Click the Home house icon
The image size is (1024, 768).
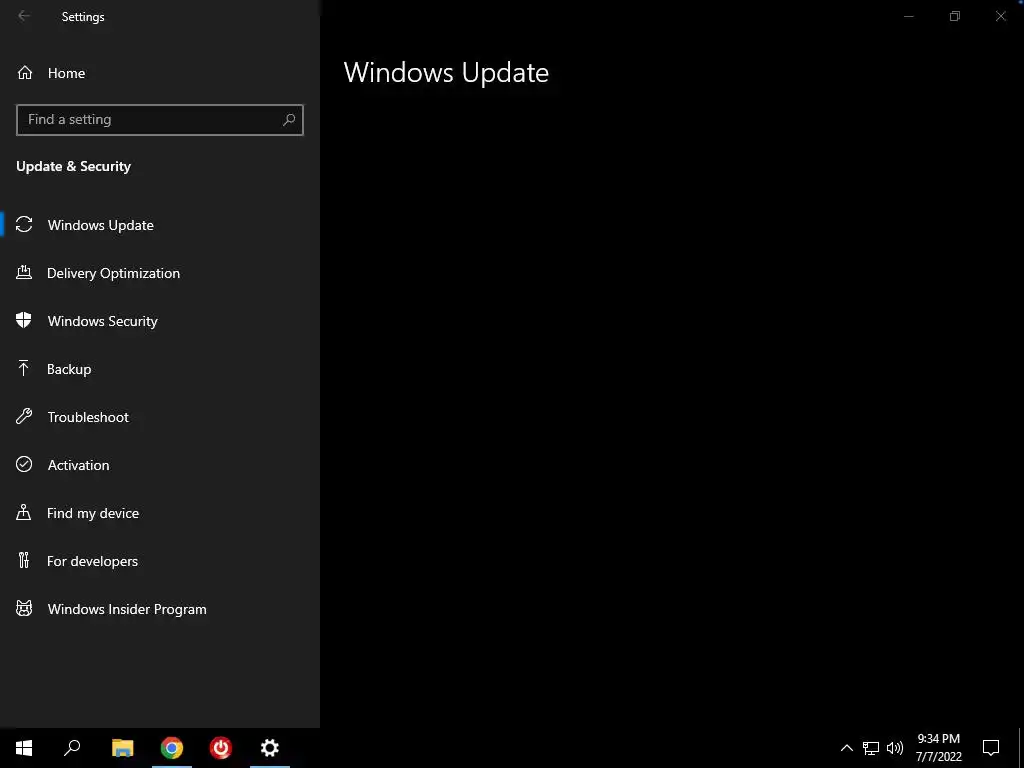25,72
